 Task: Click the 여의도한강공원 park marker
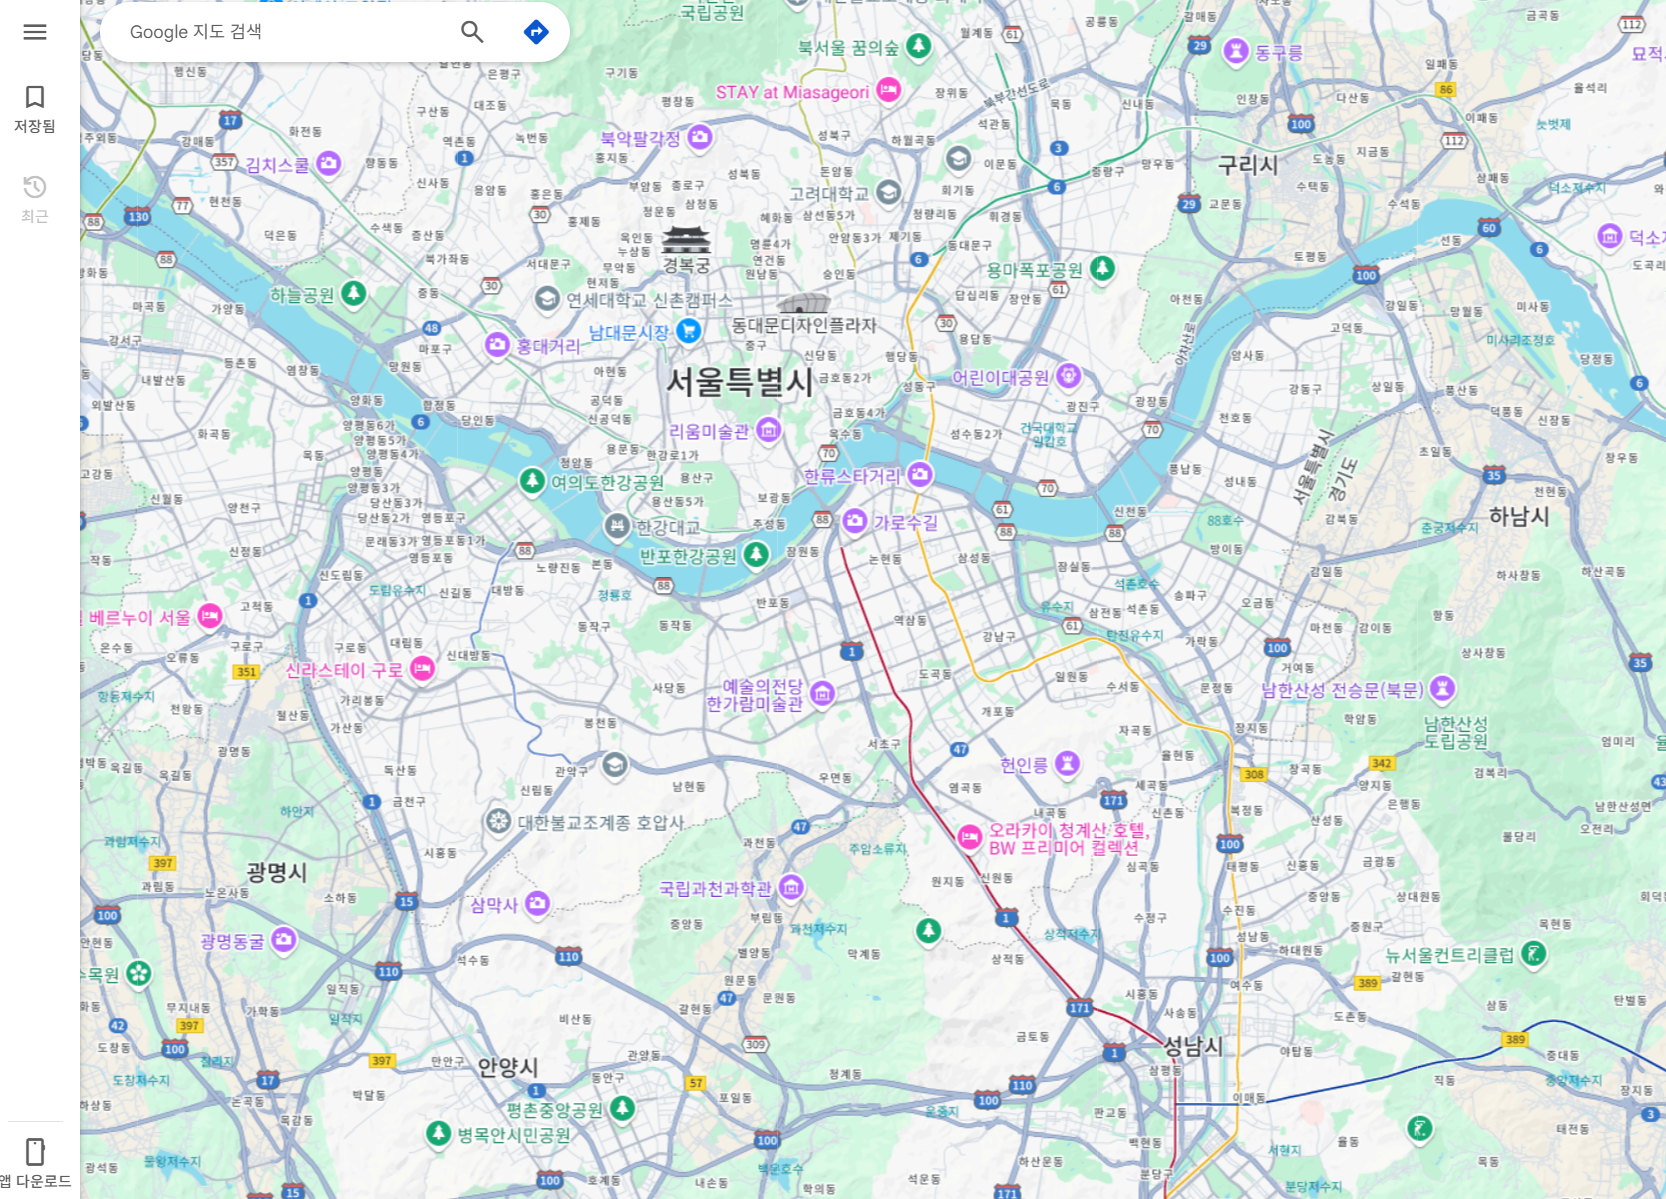[x=532, y=481]
